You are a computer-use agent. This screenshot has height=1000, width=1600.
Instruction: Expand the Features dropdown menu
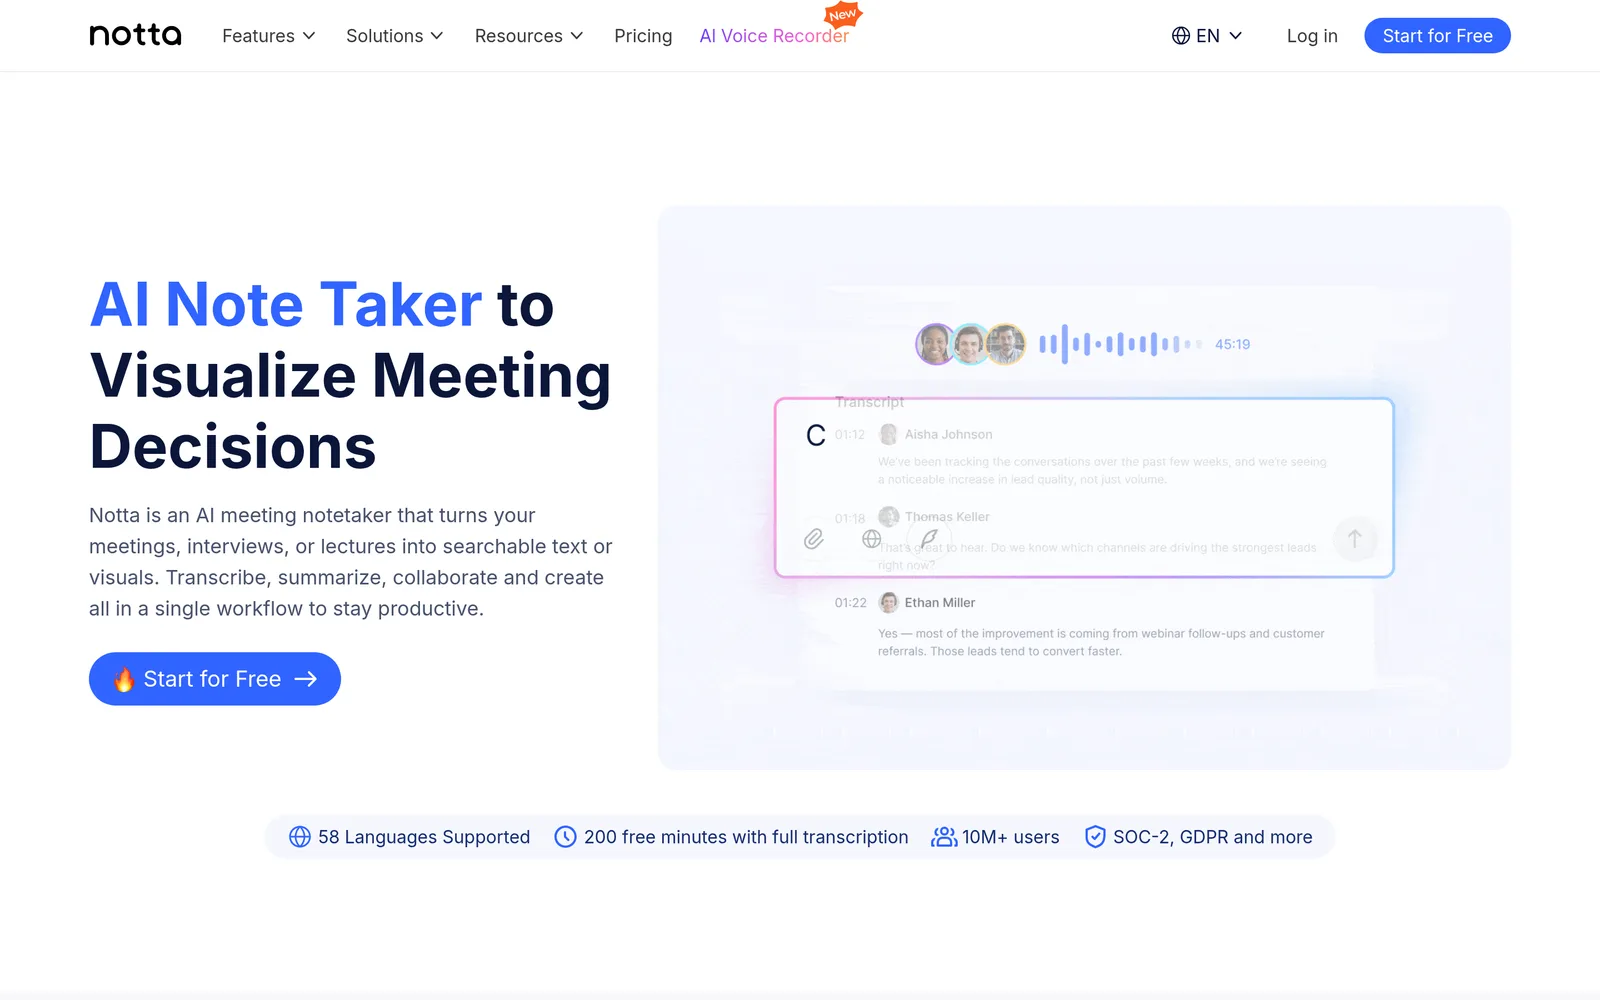[x=268, y=36]
